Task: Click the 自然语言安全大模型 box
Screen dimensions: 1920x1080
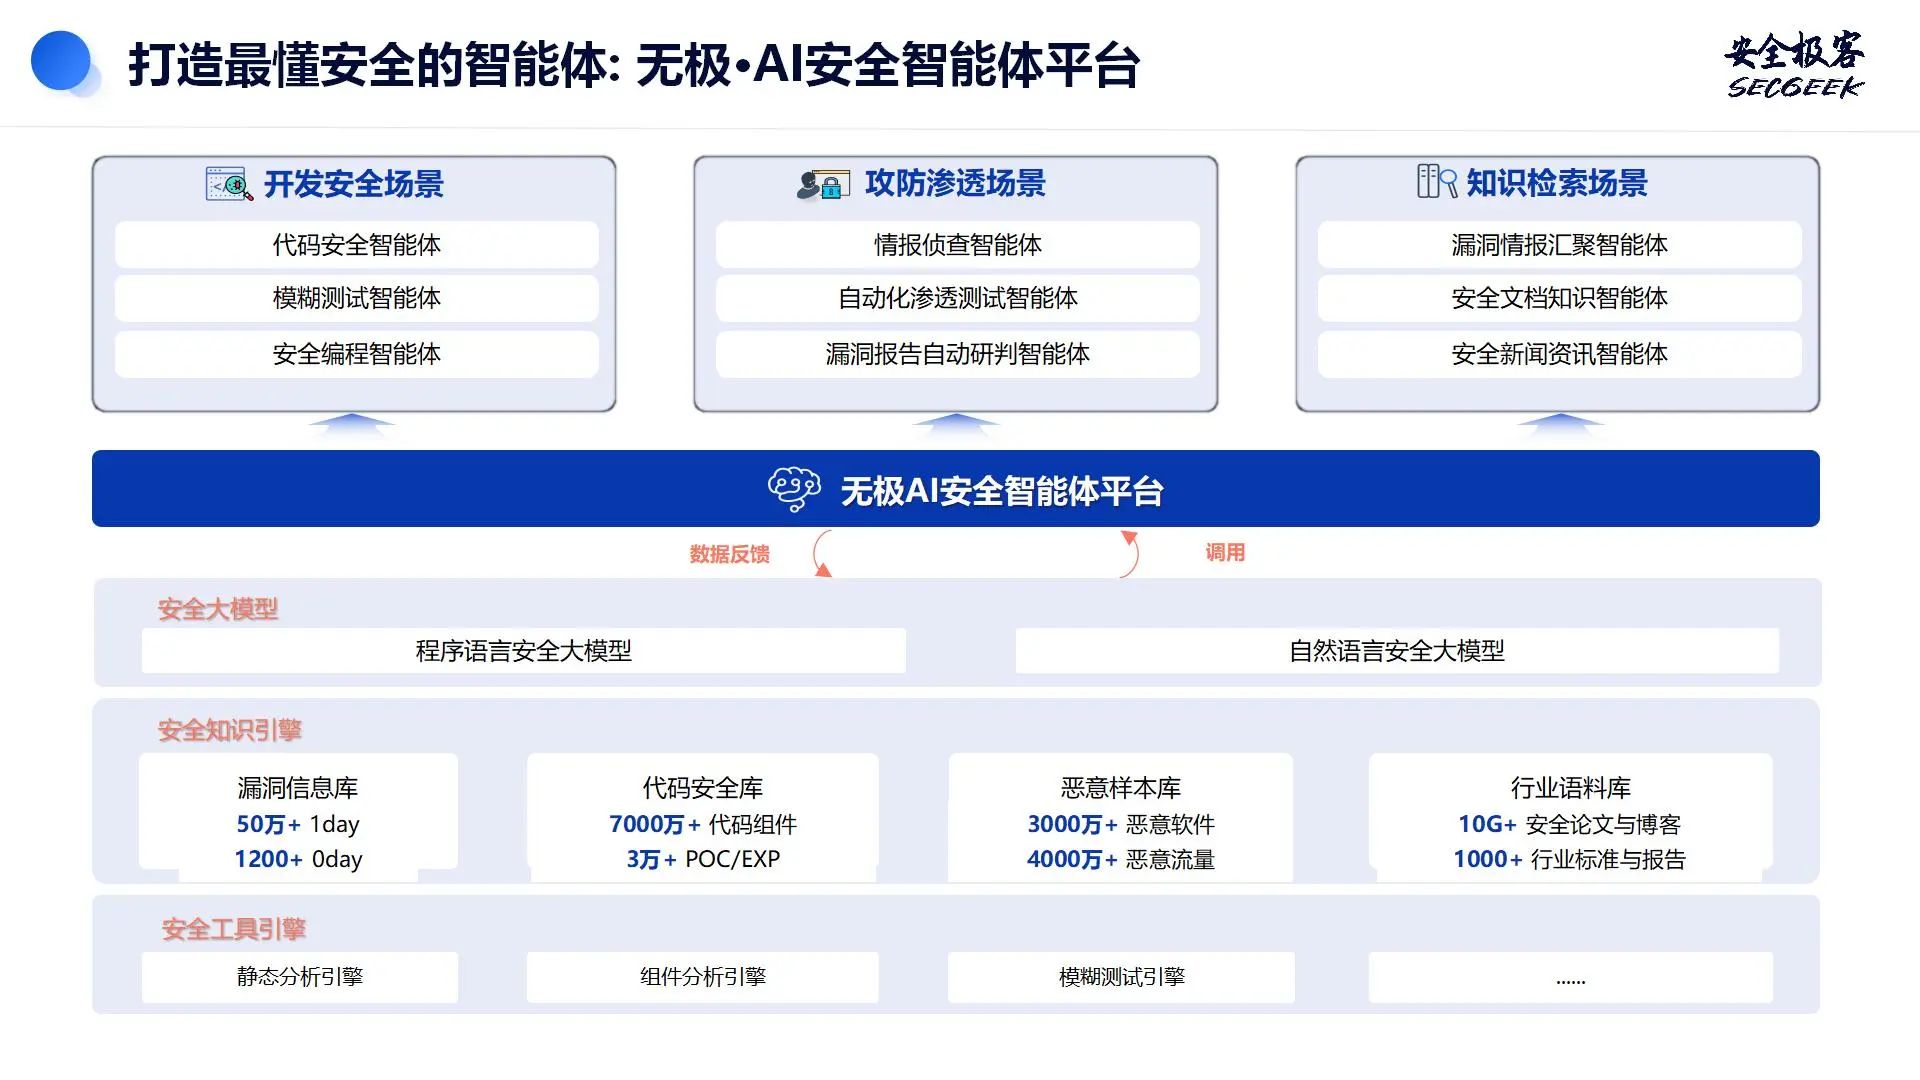Action: tap(1397, 651)
